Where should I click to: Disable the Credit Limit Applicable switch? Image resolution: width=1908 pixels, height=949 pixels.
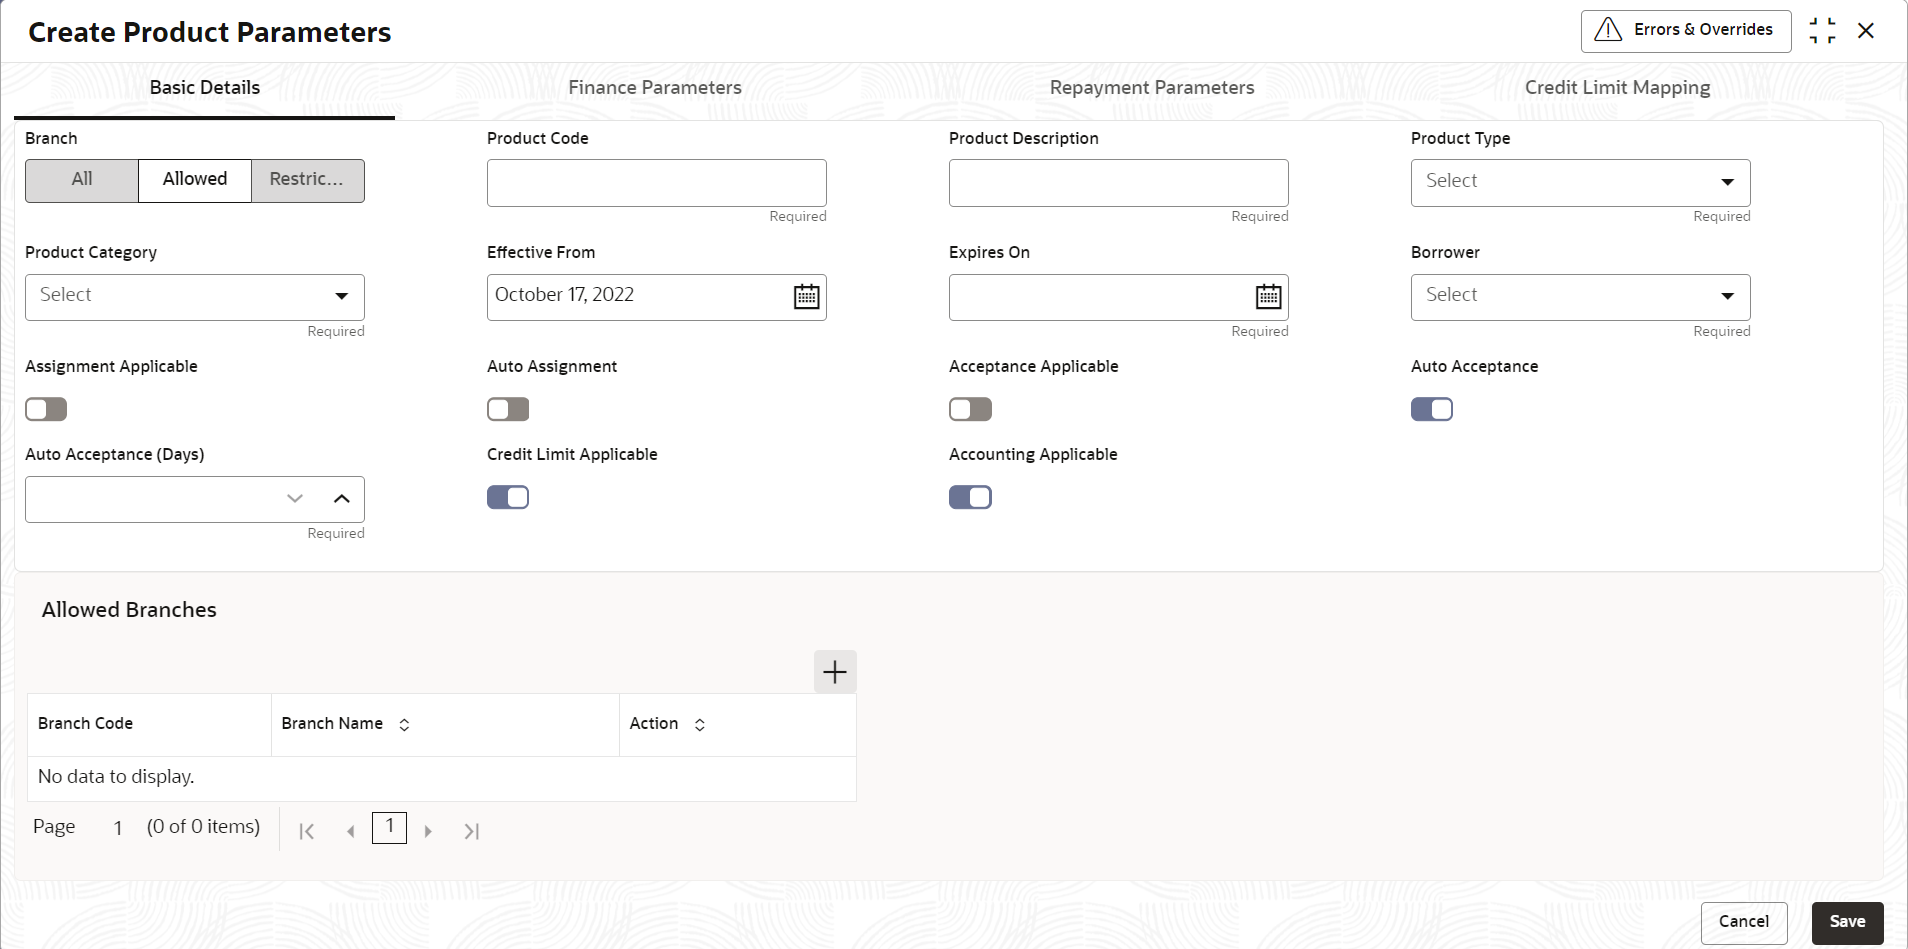[x=508, y=497]
